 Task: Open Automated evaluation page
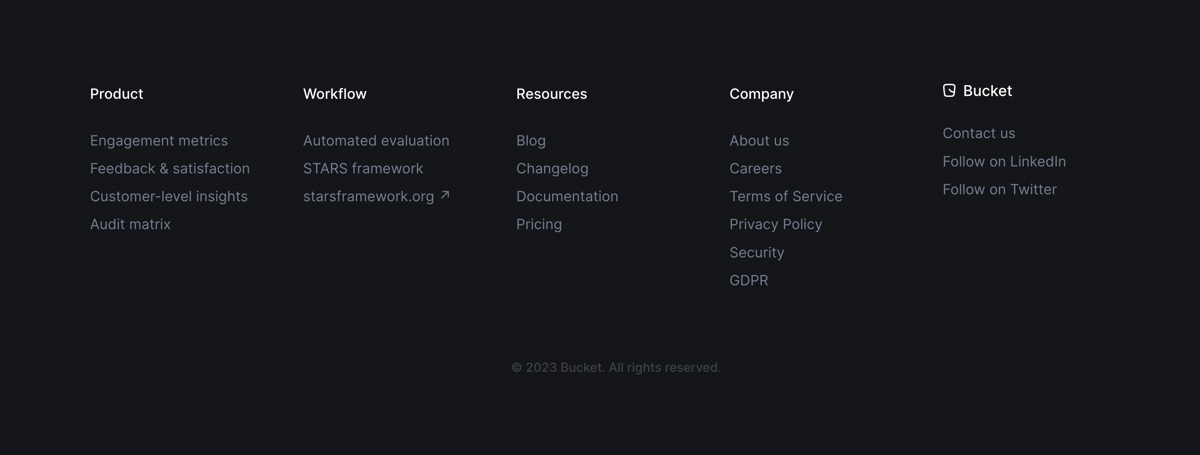376,141
